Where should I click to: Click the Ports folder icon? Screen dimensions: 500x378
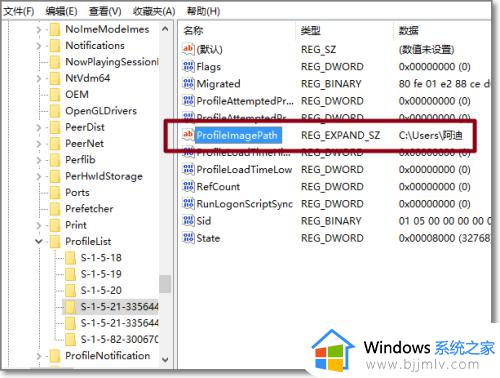coord(55,193)
